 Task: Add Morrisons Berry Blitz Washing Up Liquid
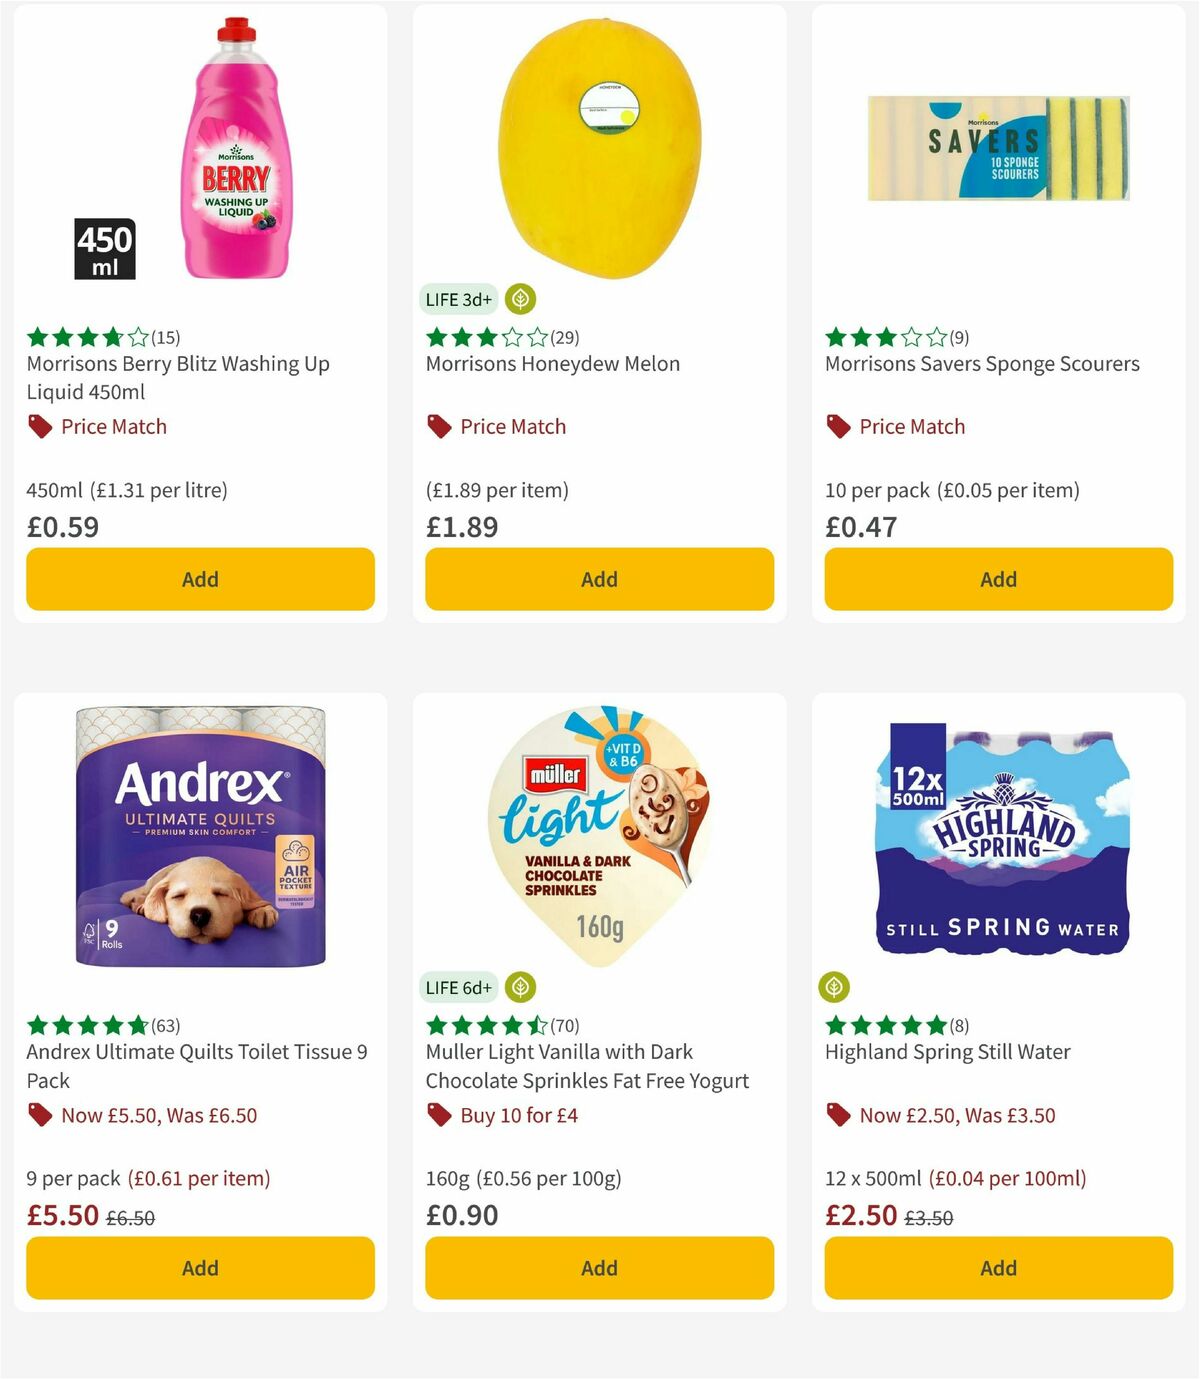point(199,578)
